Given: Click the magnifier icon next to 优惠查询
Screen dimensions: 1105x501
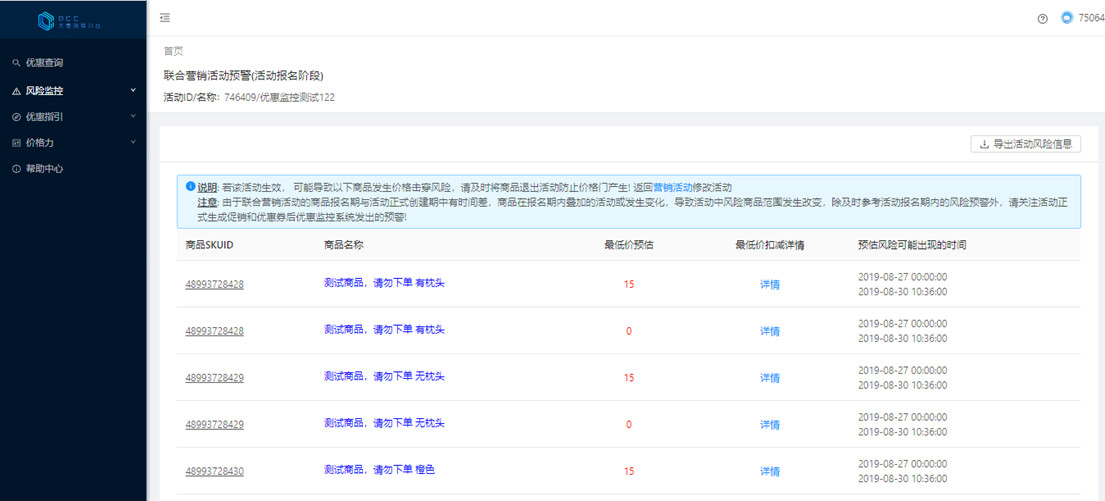Looking at the screenshot, I should point(16,63).
